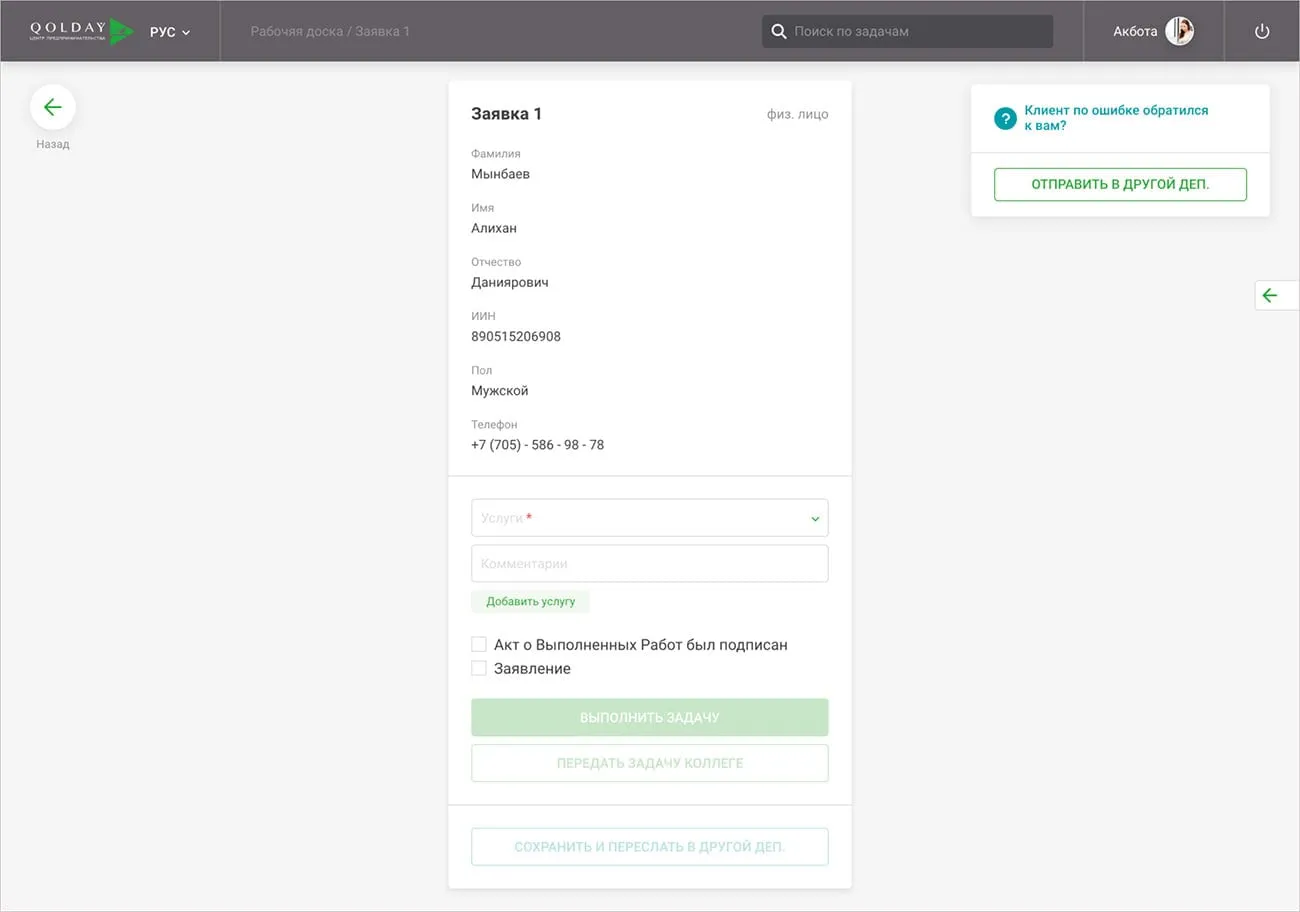The height and width of the screenshot is (912, 1300).
Task: Enable the Заявление checkbox
Action: [479, 668]
